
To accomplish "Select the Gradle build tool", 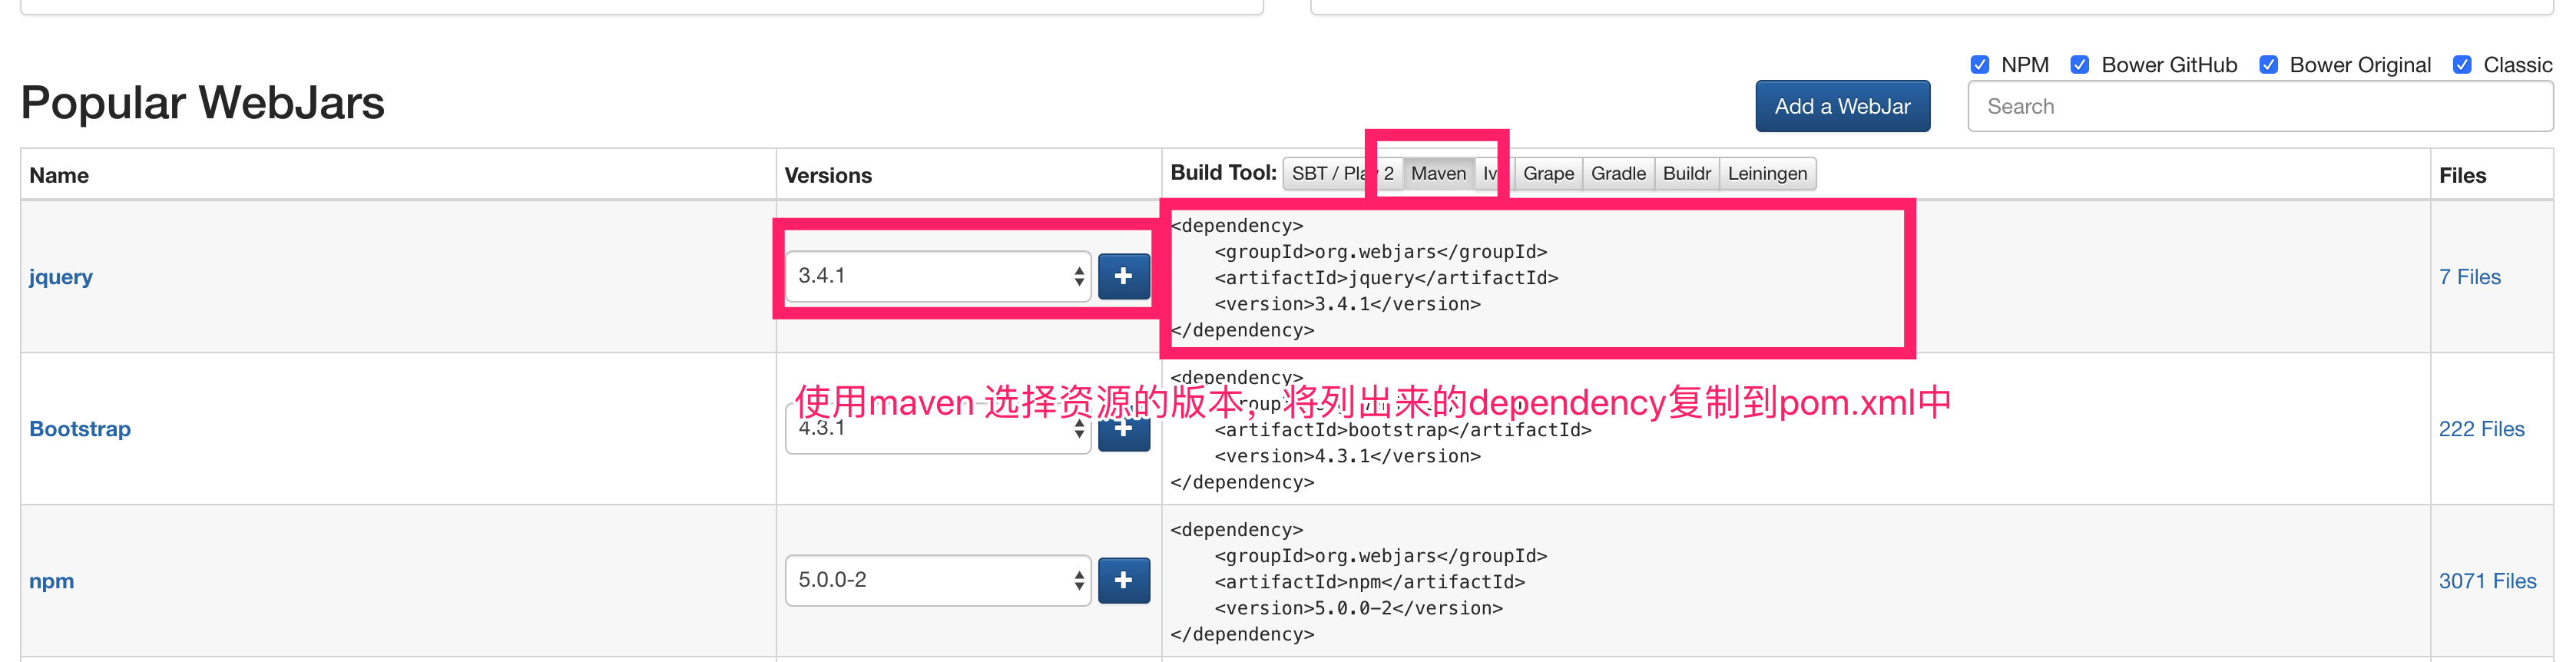I will coord(1618,174).
